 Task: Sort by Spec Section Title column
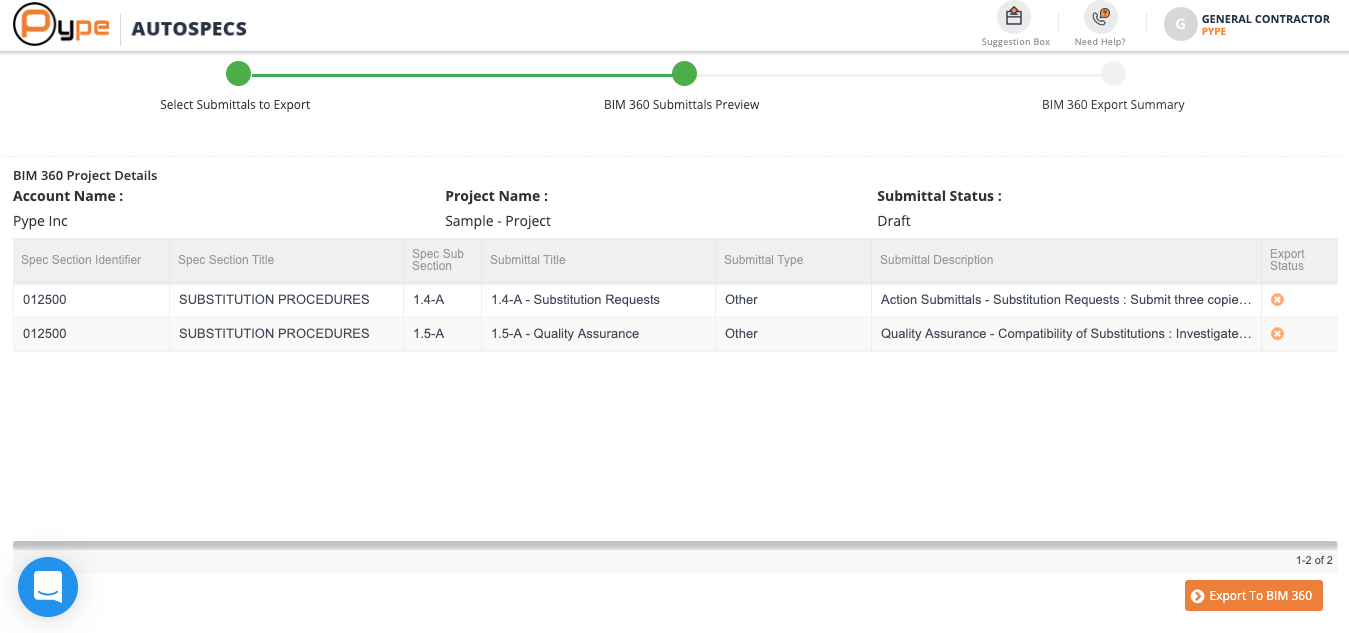click(226, 260)
